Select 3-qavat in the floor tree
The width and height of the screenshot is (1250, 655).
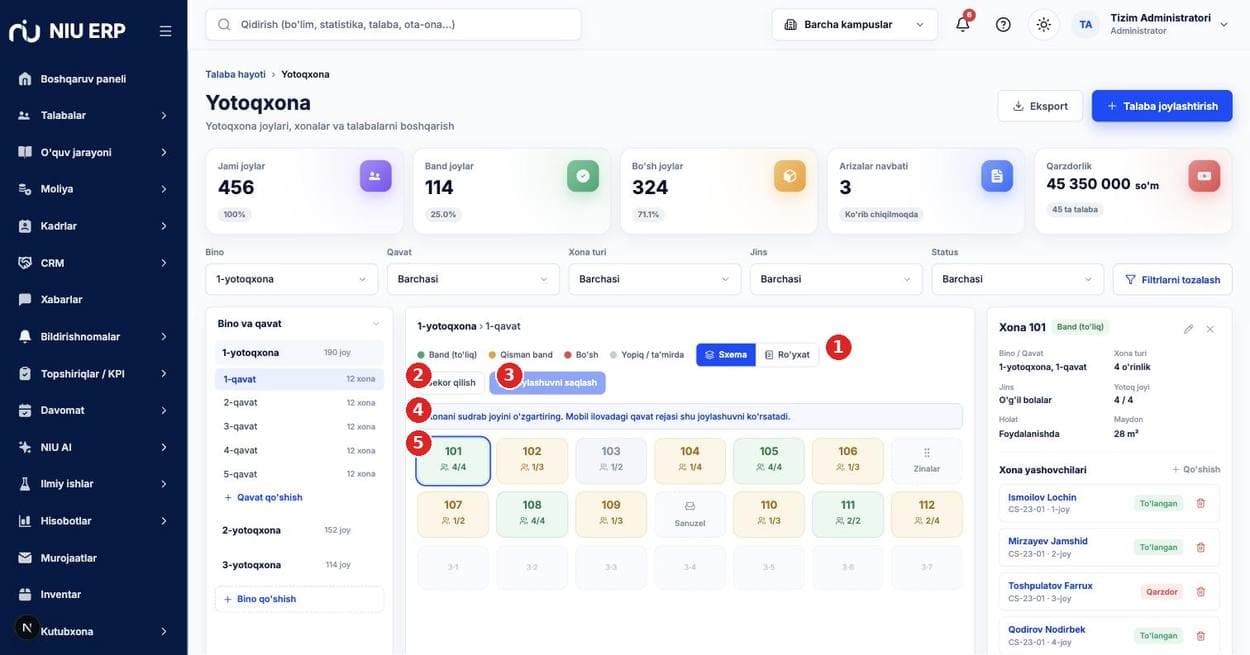[x=299, y=426]
